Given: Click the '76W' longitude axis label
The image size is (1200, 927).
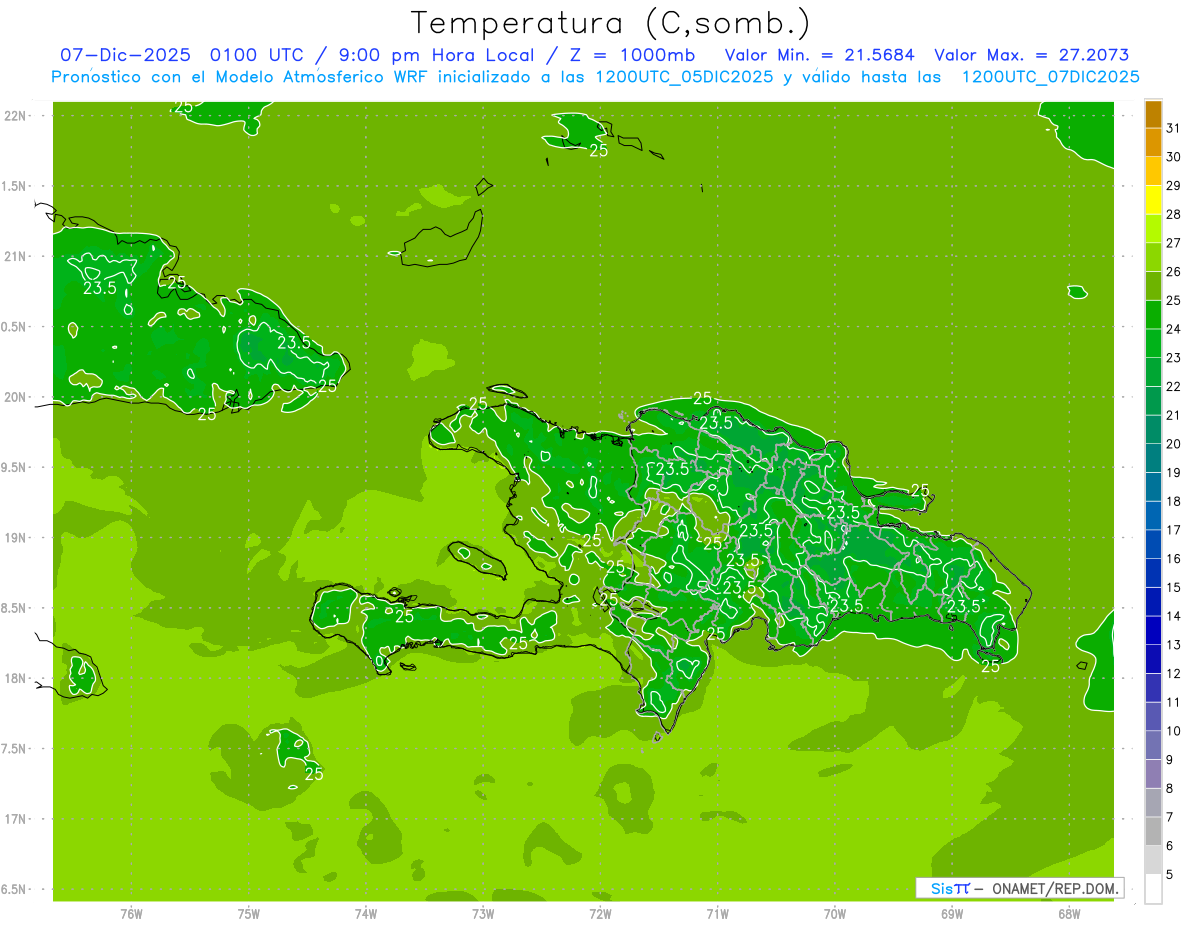Looking at the screenshot, I should (x=131, y=913).
